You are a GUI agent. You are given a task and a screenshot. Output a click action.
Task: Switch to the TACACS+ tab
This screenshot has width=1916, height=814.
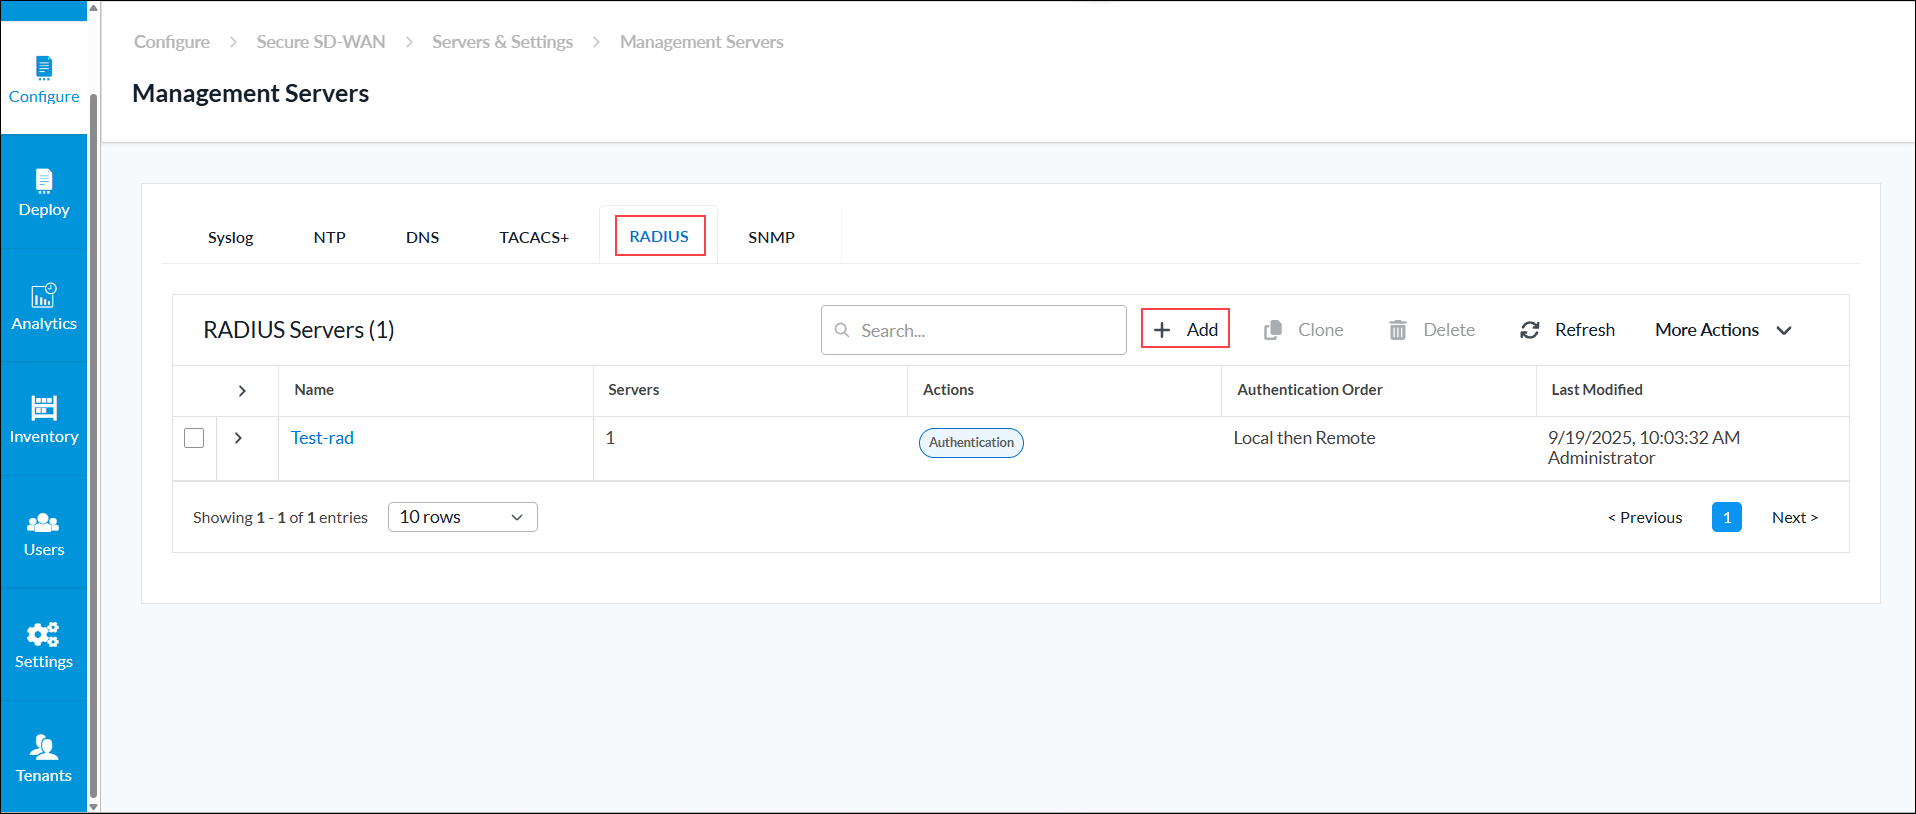[534, 237]
